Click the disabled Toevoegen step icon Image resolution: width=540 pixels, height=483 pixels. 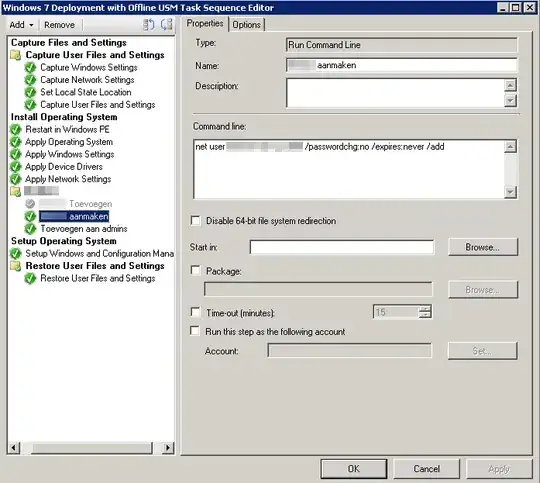[x=30, y=204]
